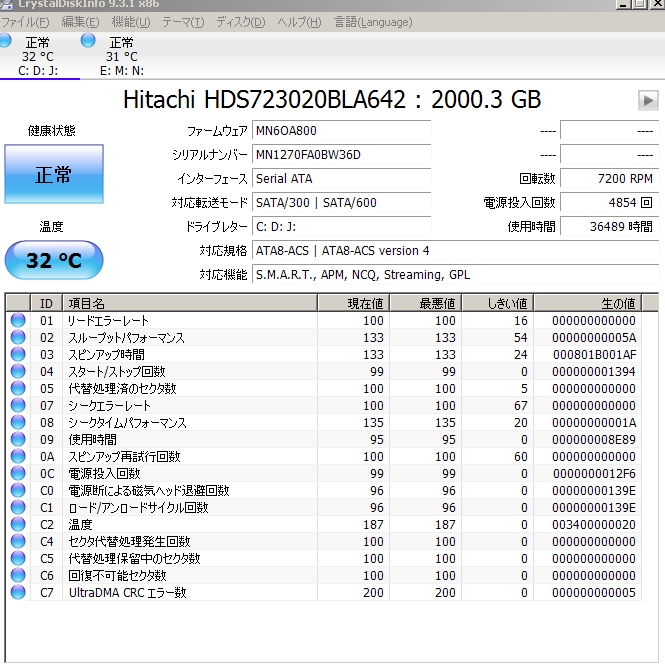The height and width of the screenshot is (669, 665).
Task: Click status icon for C0 電源断による磁気ヘッド退避回数
Action: point(18,490)
